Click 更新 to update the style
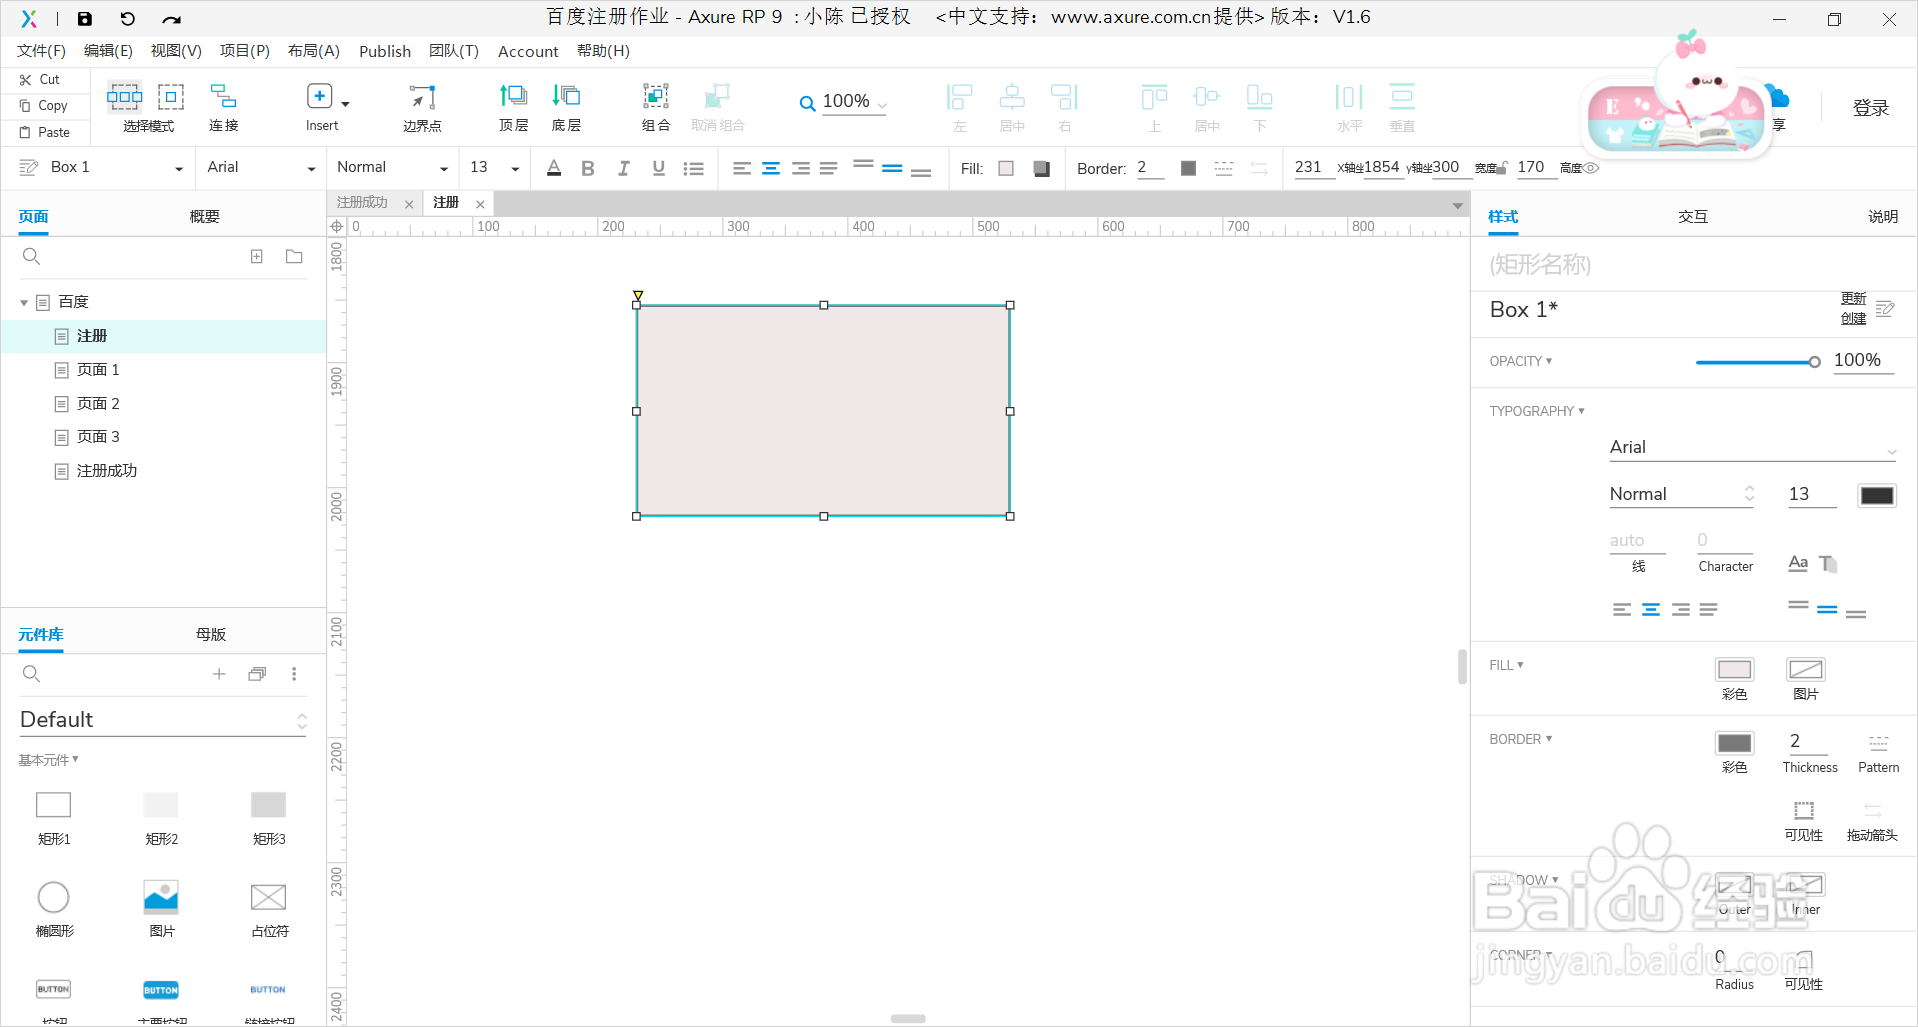This screenshot has height=1027, width=1918. 1853,298
